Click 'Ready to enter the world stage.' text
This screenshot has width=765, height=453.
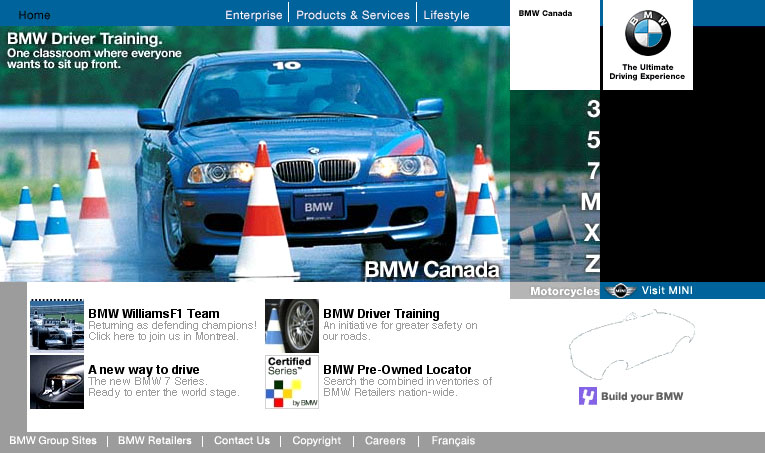click(x=164, y=393)
